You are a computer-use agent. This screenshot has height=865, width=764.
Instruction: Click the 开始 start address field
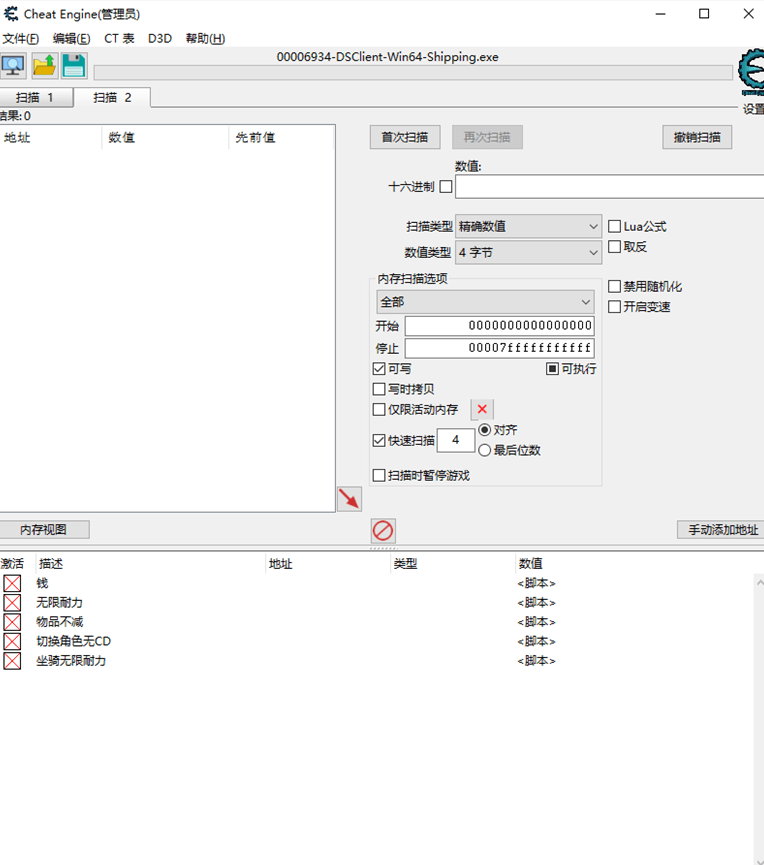[x=499, y=325]
